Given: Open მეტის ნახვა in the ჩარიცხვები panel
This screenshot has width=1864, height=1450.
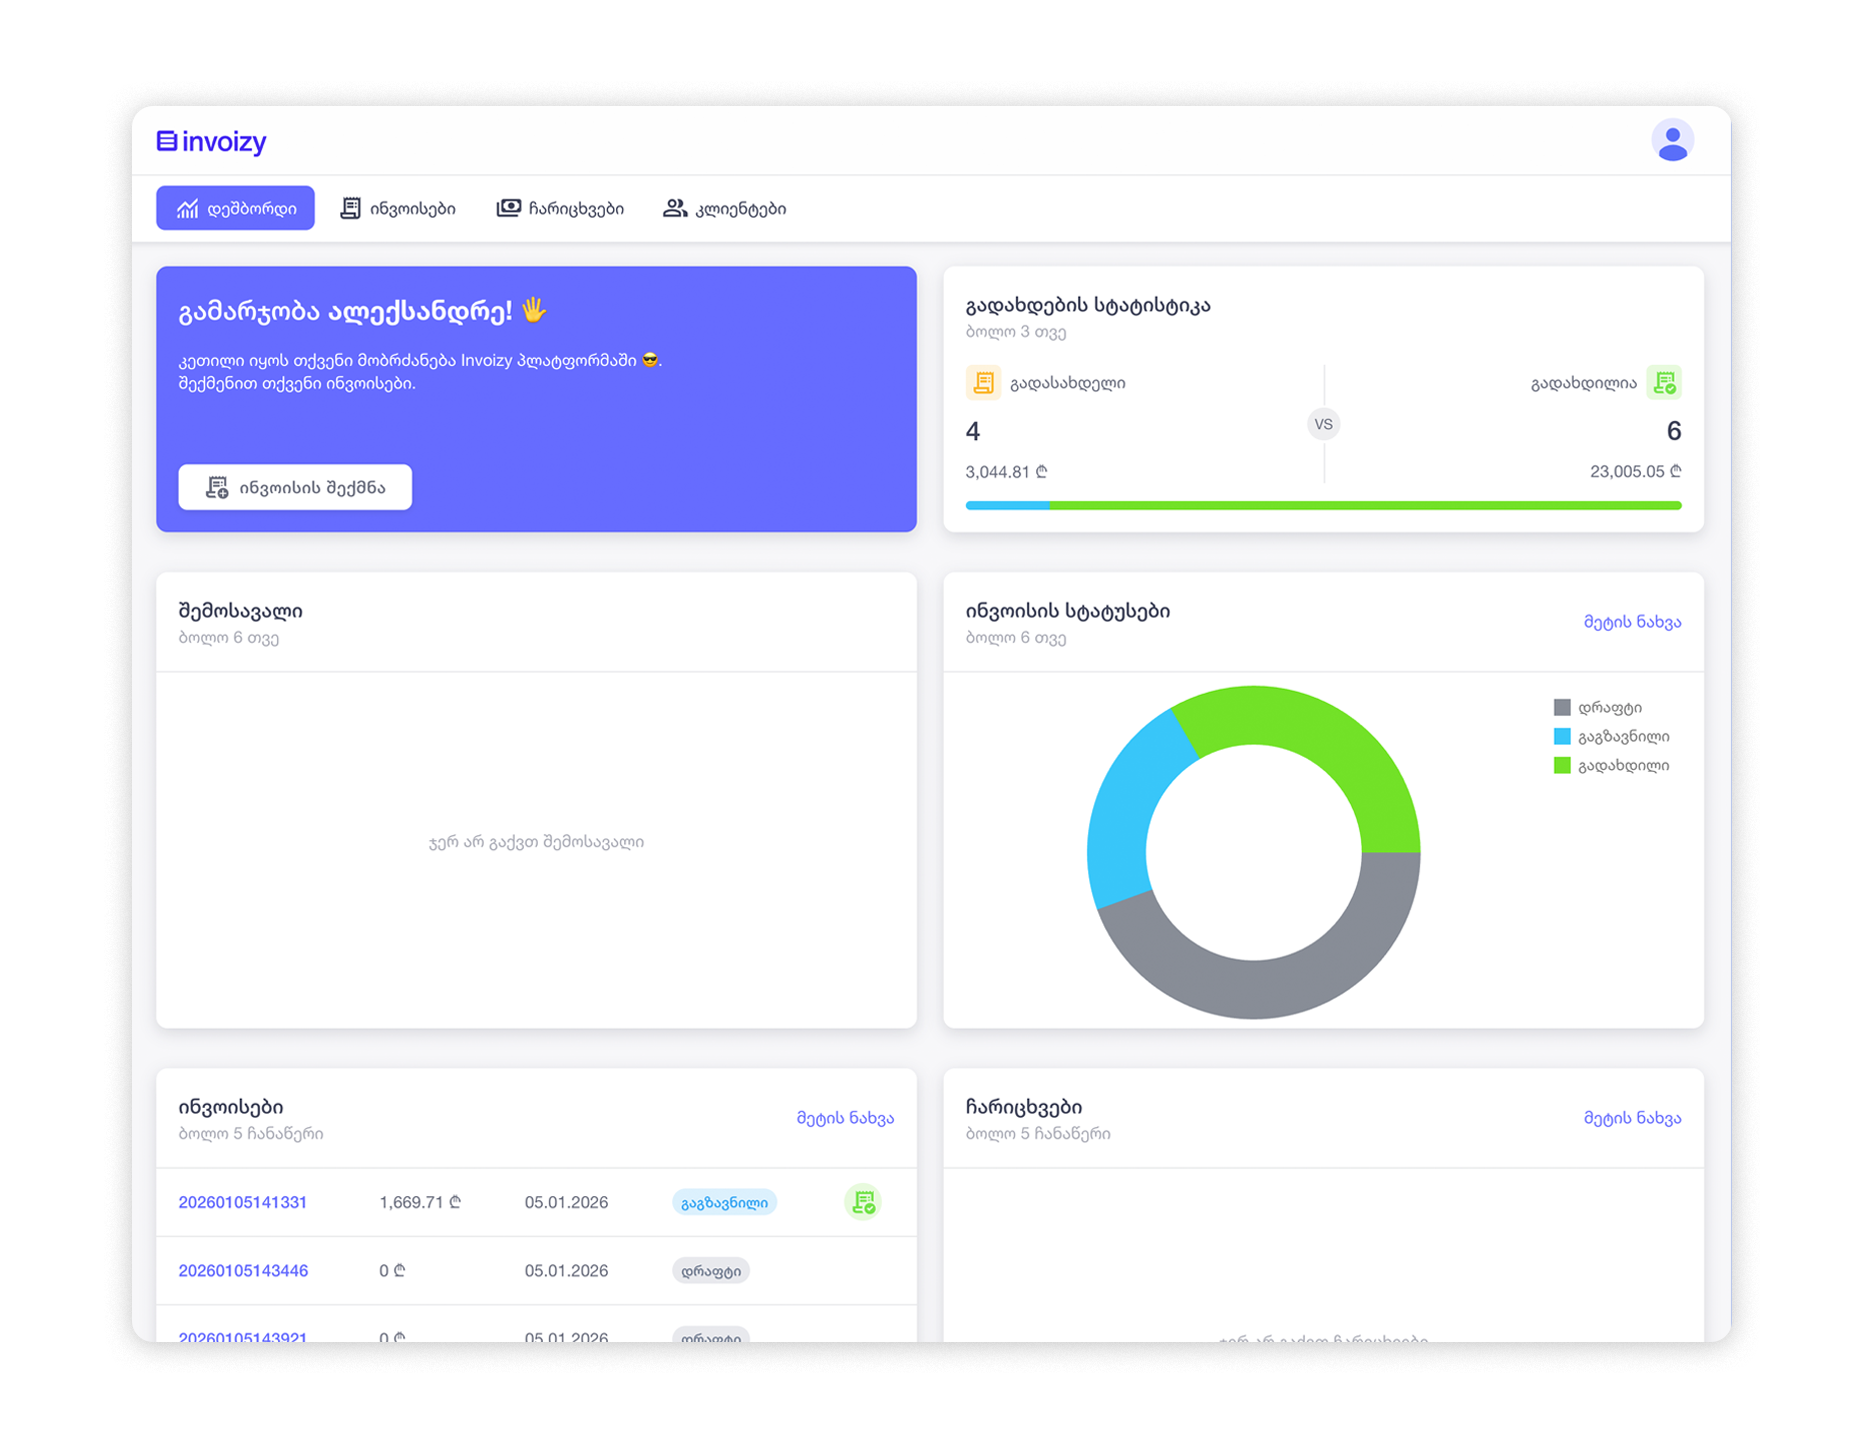Looking at the screenshot, I should (1633, 1118).
